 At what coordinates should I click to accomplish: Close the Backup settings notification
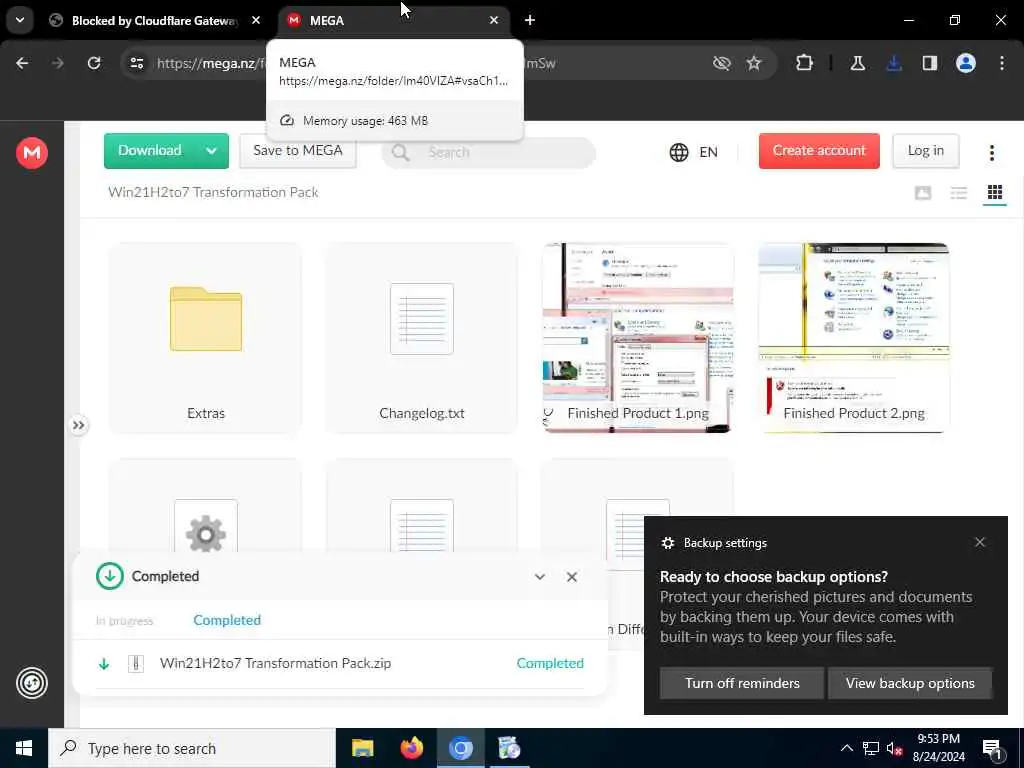click(980, 542)
